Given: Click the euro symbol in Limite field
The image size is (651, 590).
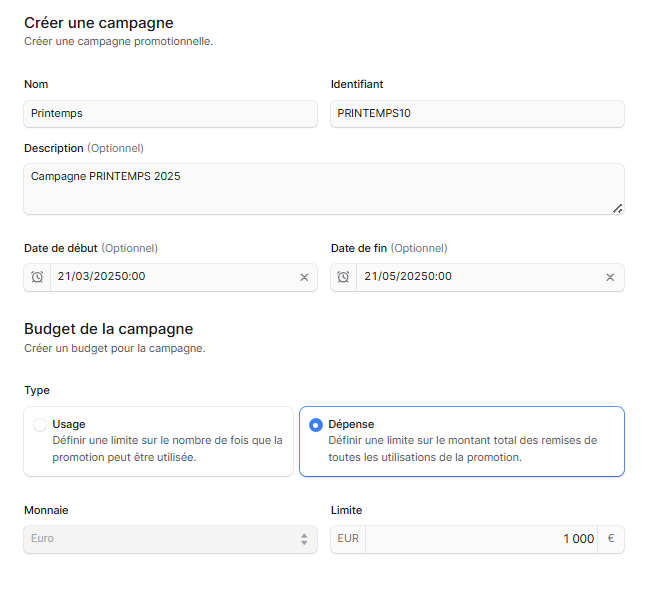Looking at the screenshot, I should pyautogui.click(x=611, y=539).
